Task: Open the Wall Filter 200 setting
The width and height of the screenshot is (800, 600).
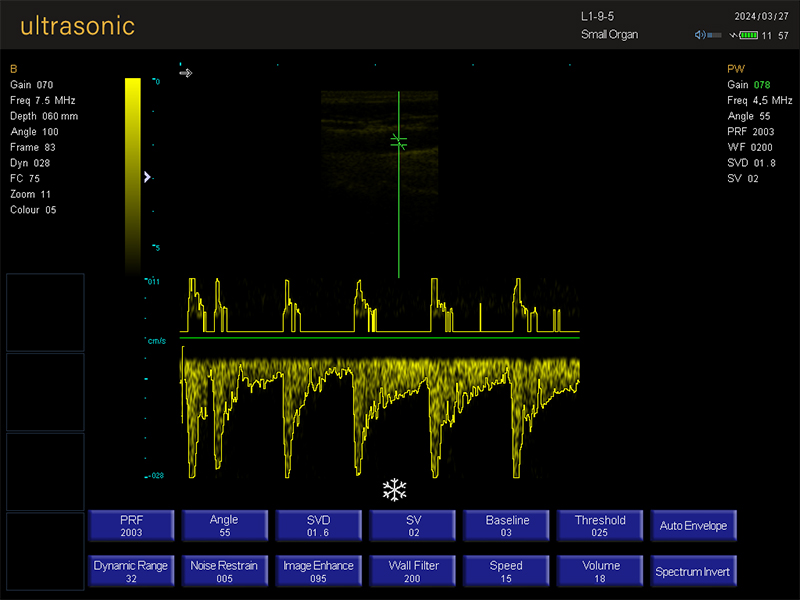Action: click(413, 572)
